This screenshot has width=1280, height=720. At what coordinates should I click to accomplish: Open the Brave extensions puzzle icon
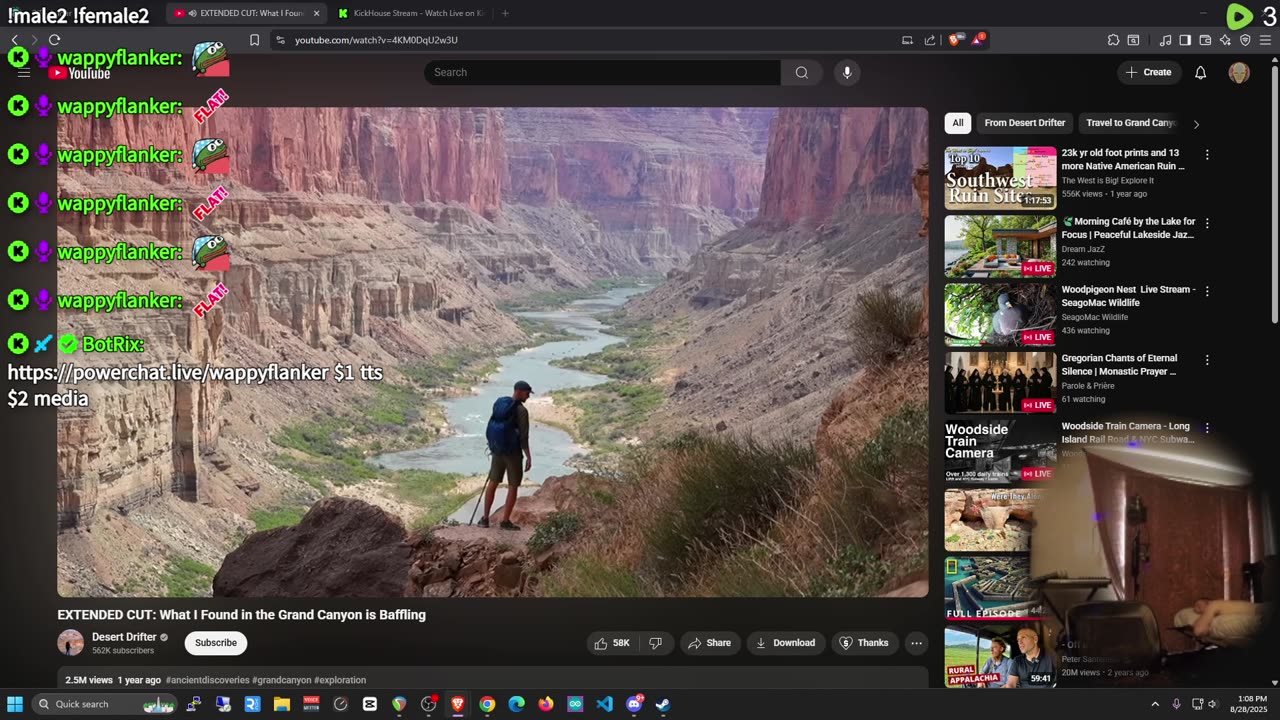(x=1113, y=40)
